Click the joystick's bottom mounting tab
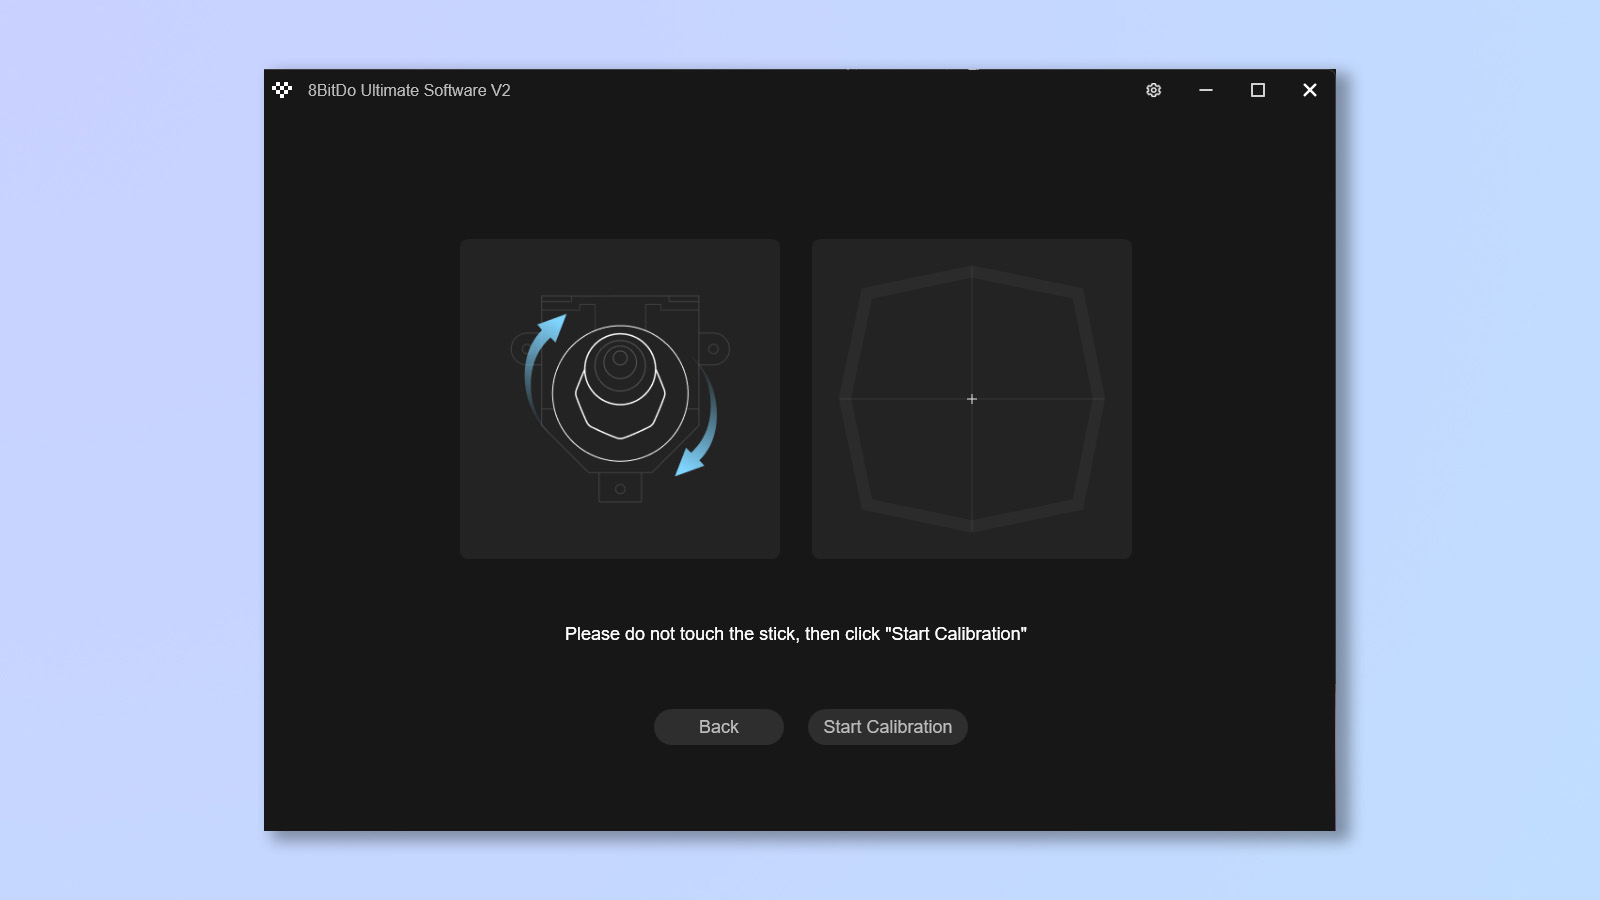The height and width of the screenshot is (900, 1600). point(620,487)
